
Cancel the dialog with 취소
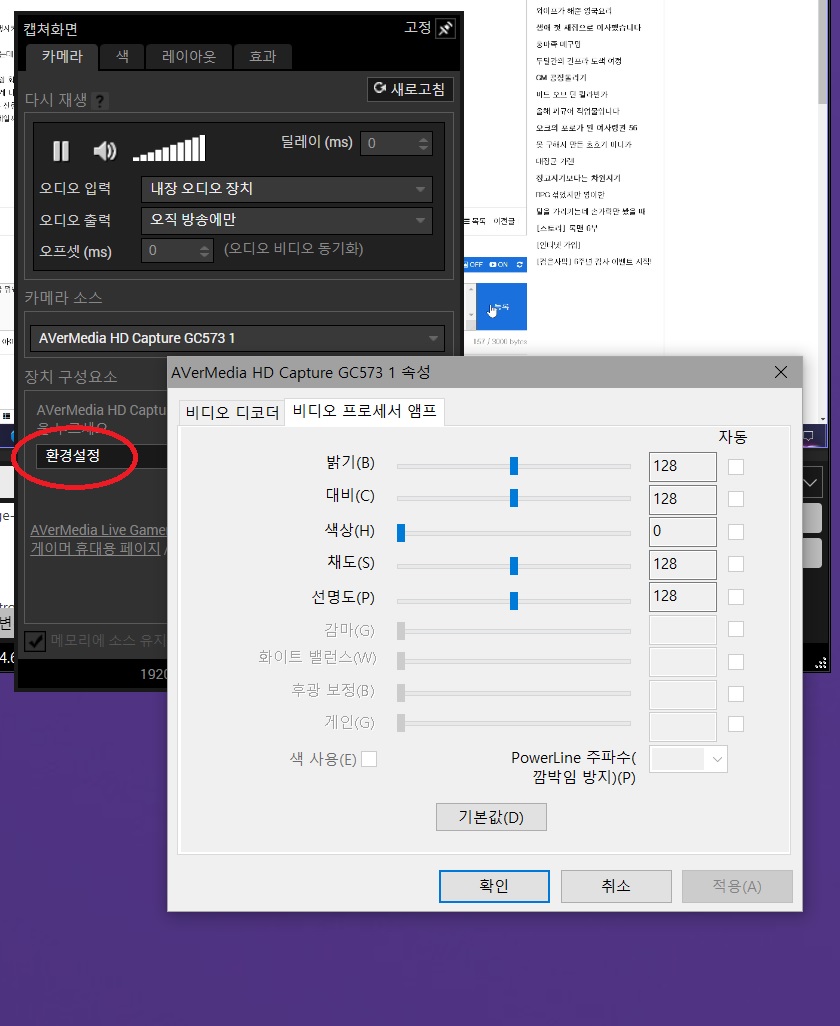tap(616, 886)
